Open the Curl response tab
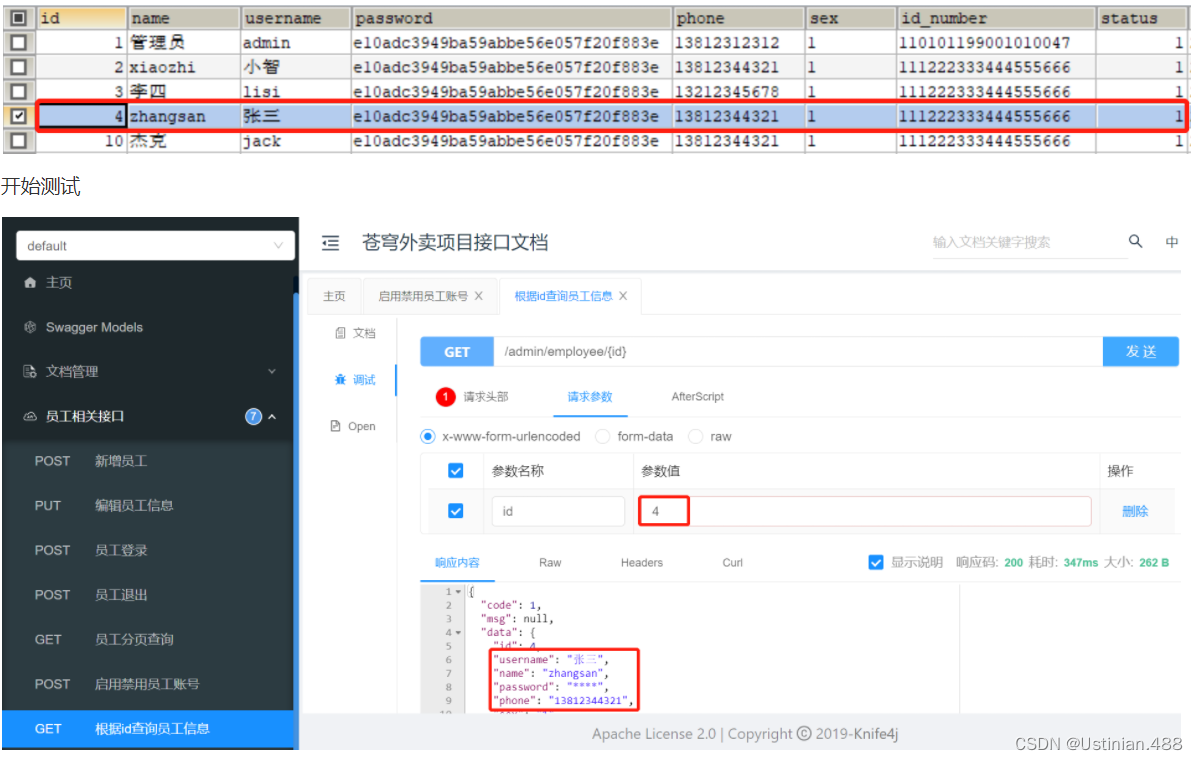1198x760 pixels. [732, 562]
